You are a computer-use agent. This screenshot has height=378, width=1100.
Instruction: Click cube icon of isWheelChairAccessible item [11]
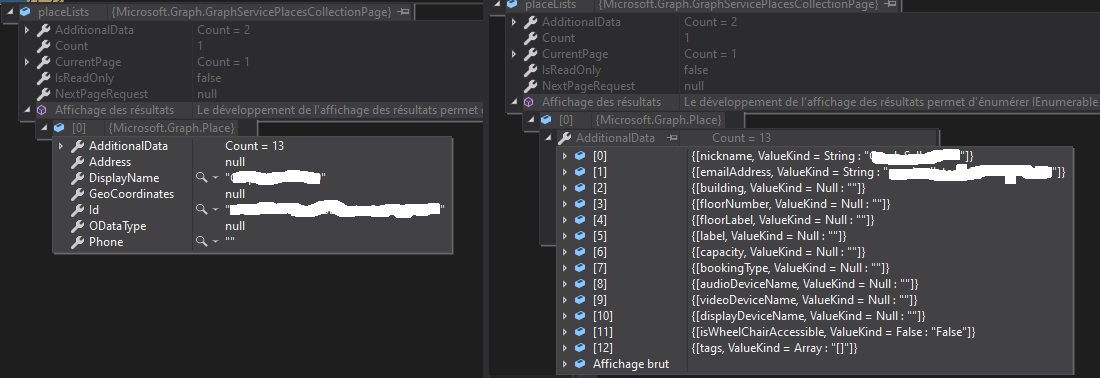pos(579,332)
